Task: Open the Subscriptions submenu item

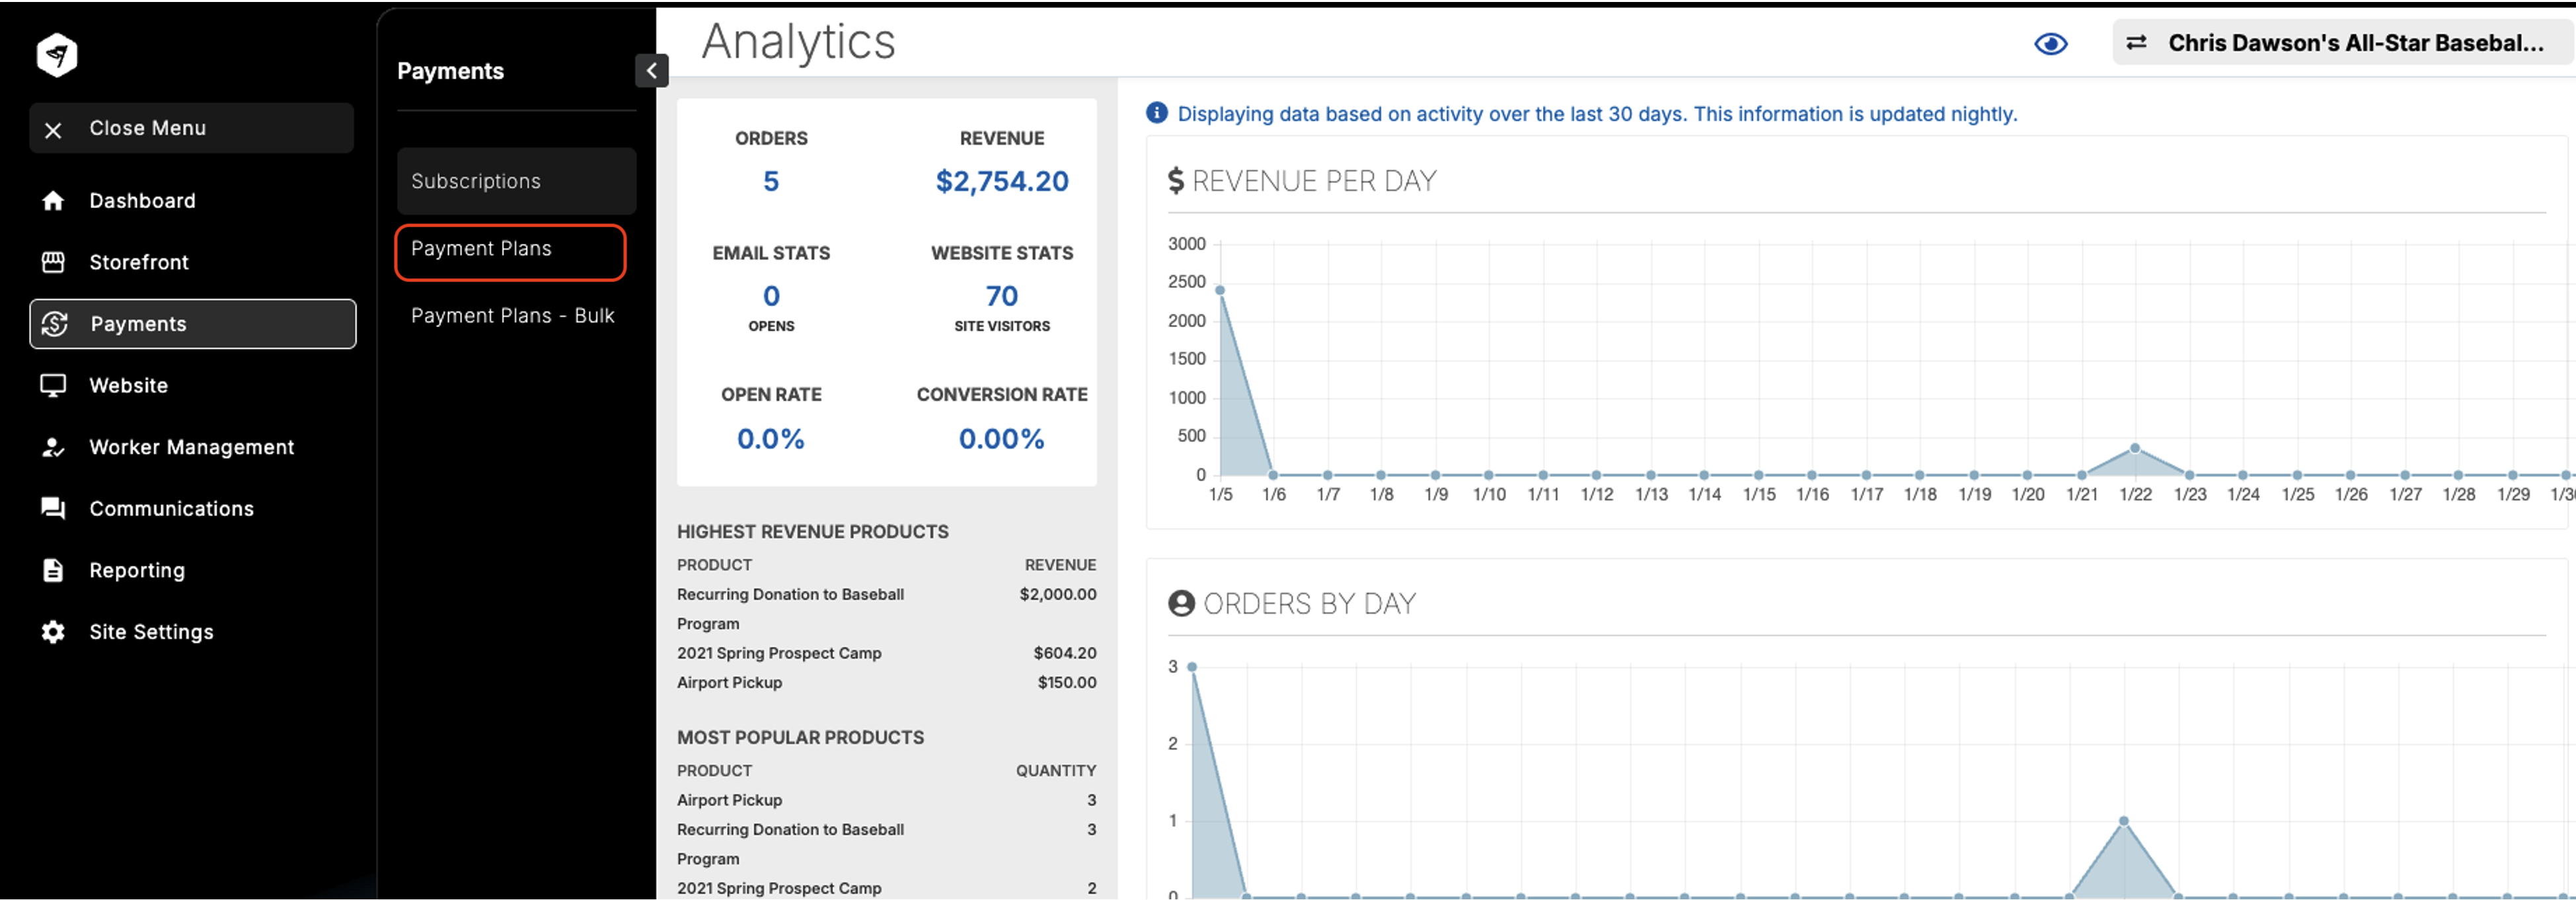Action: tap(517, 181)
